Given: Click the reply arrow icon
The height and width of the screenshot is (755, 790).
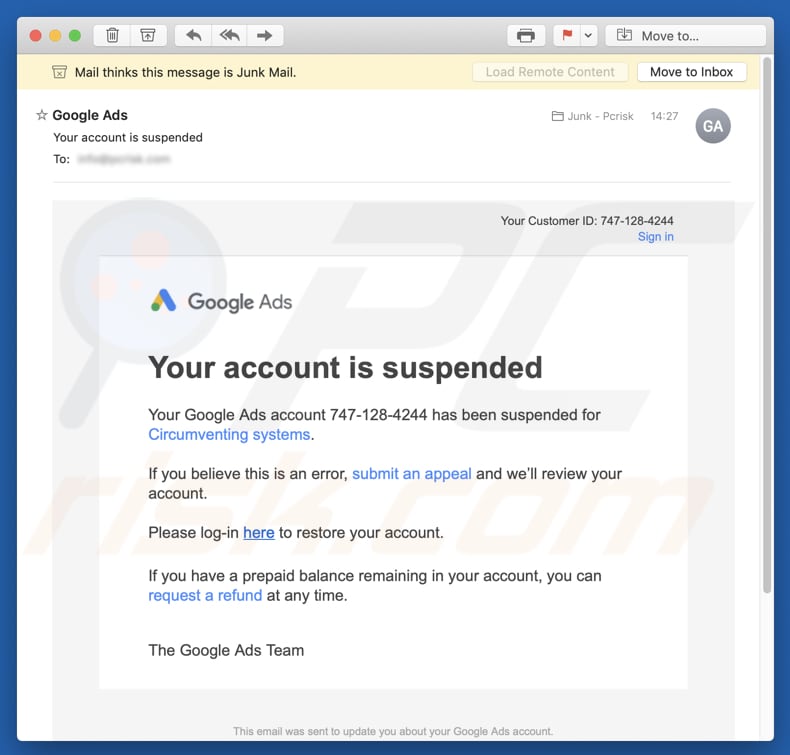Looking at the screenshot, I should (x=194, y=36).
